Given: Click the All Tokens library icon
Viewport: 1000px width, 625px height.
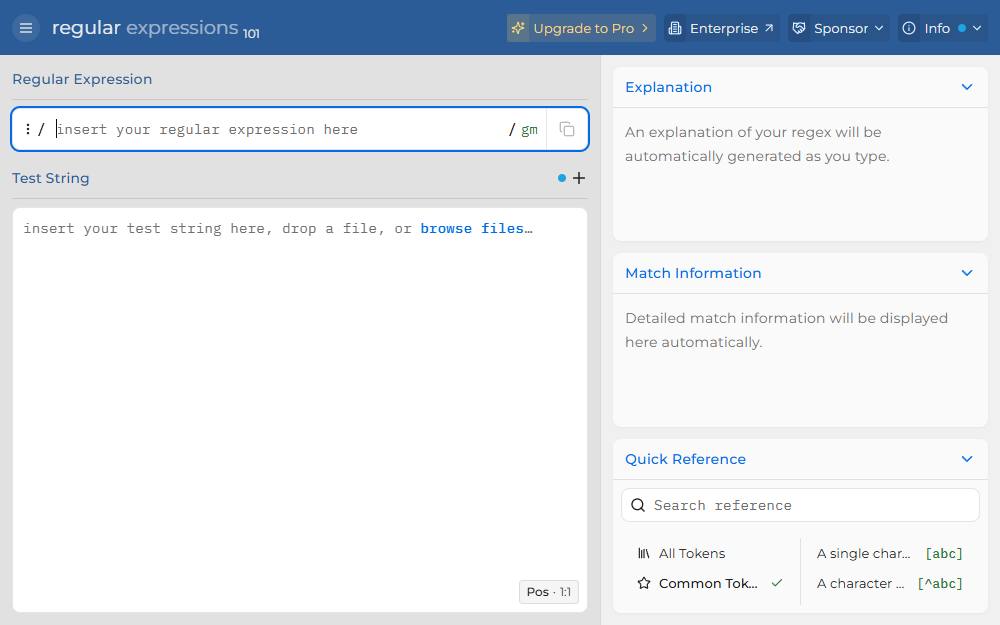Looking at the screenshot, I should point(643,554).
